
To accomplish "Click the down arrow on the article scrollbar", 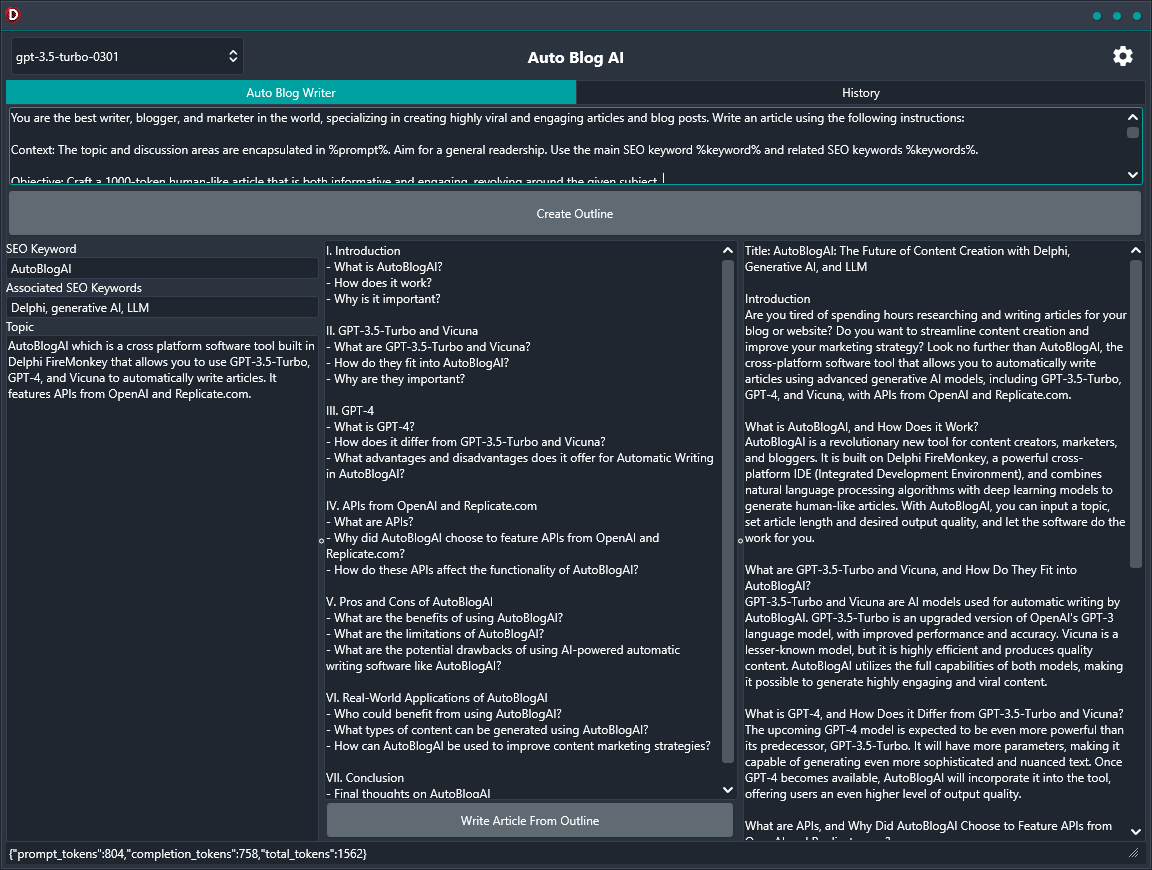I will click(1134, 830).
